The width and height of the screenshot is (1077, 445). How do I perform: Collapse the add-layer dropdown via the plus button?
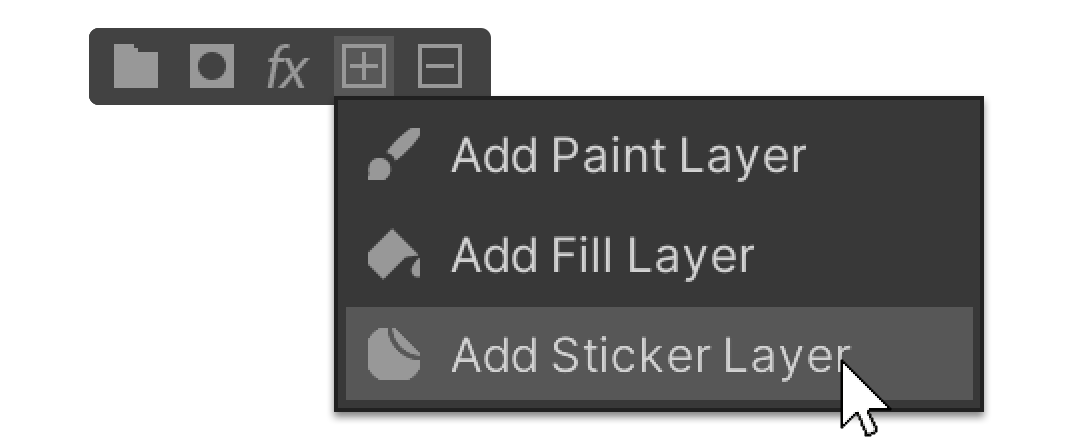(x=364, y=67)
